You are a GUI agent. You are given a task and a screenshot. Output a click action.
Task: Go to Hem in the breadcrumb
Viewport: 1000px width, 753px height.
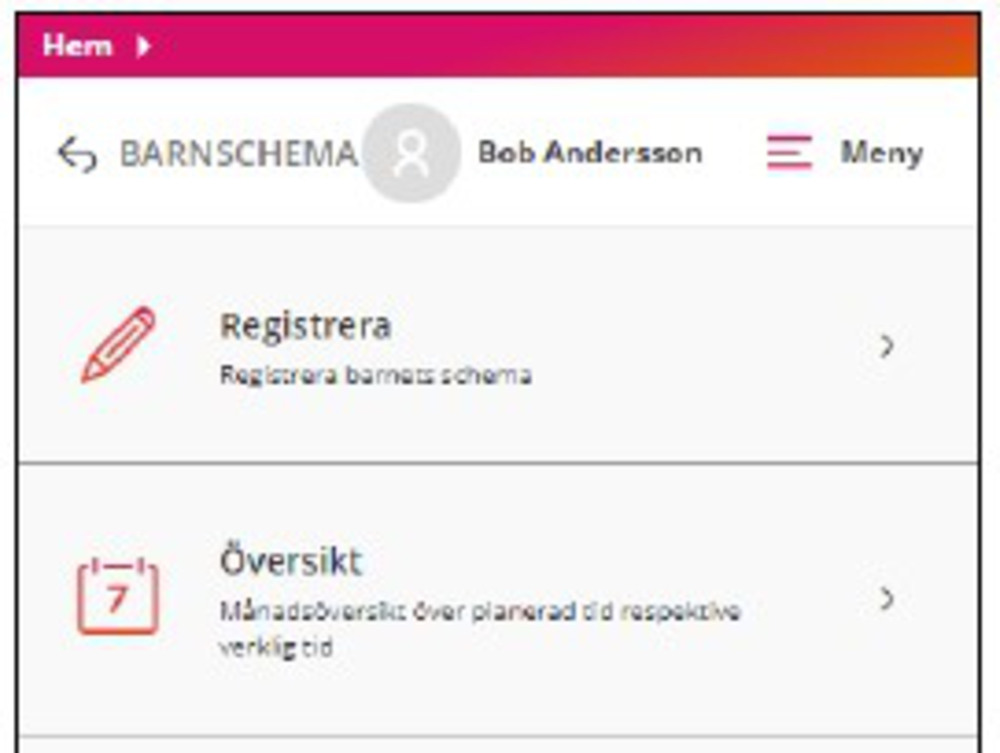coord(76,46)
